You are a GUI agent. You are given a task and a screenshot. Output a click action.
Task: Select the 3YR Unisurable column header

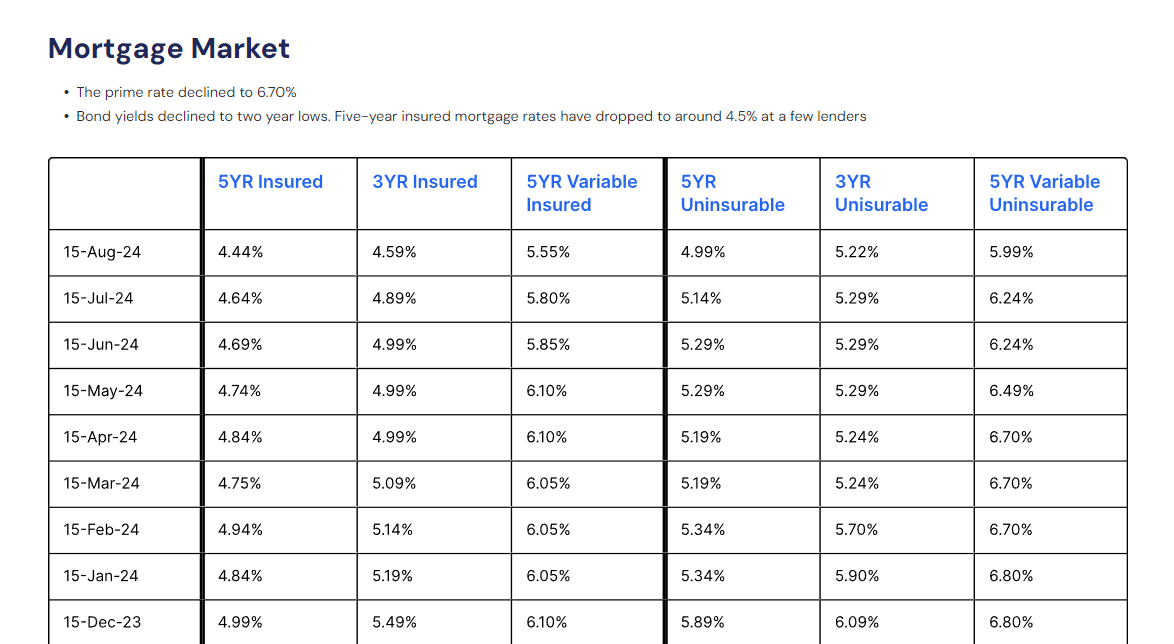coord(882,193)
